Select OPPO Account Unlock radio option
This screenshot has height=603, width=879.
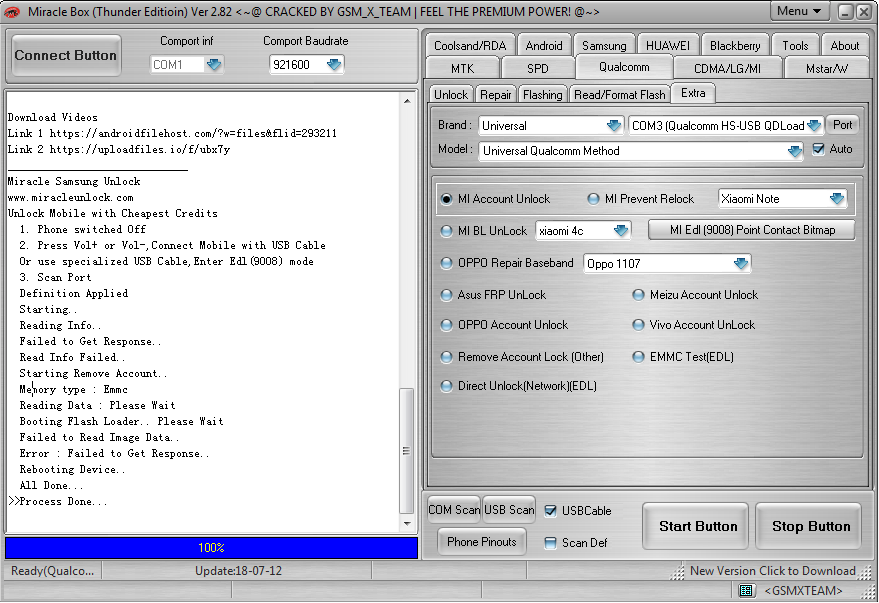[x=446, y=325]
